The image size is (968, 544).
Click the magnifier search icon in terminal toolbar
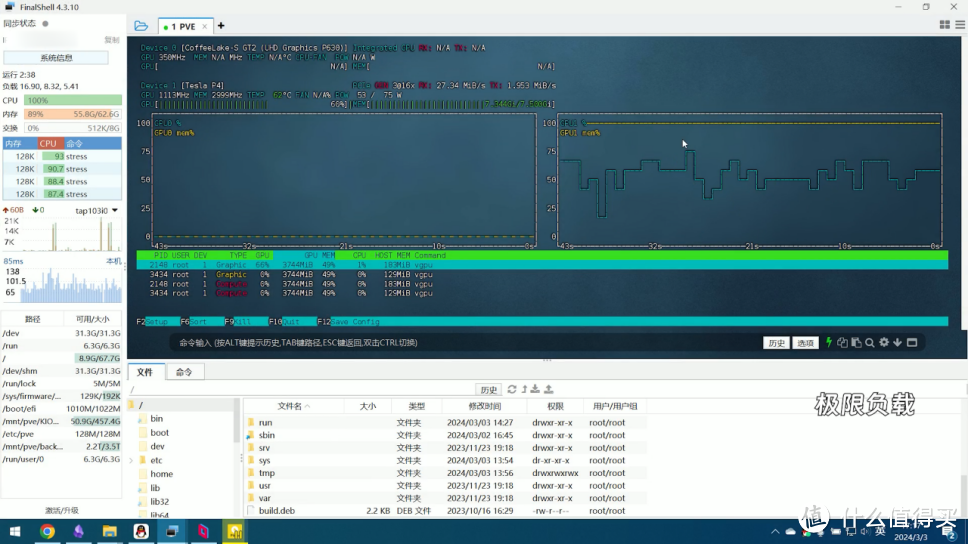870,343
